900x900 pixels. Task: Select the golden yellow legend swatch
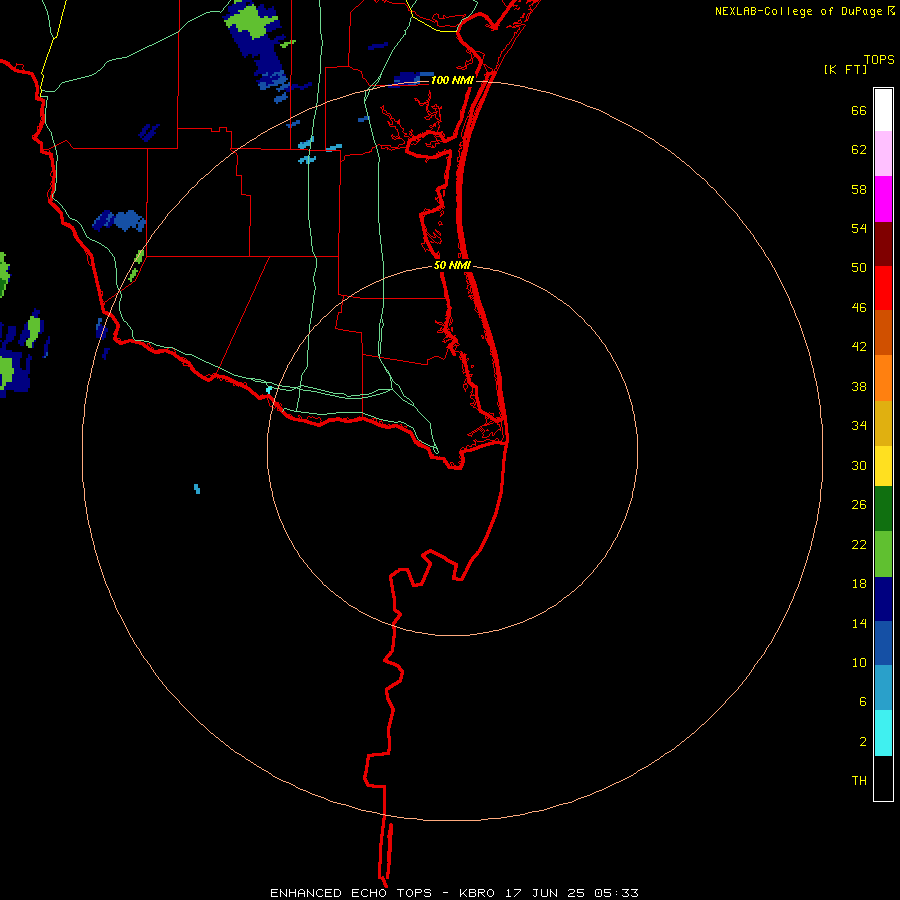click(x=883, y=423)
